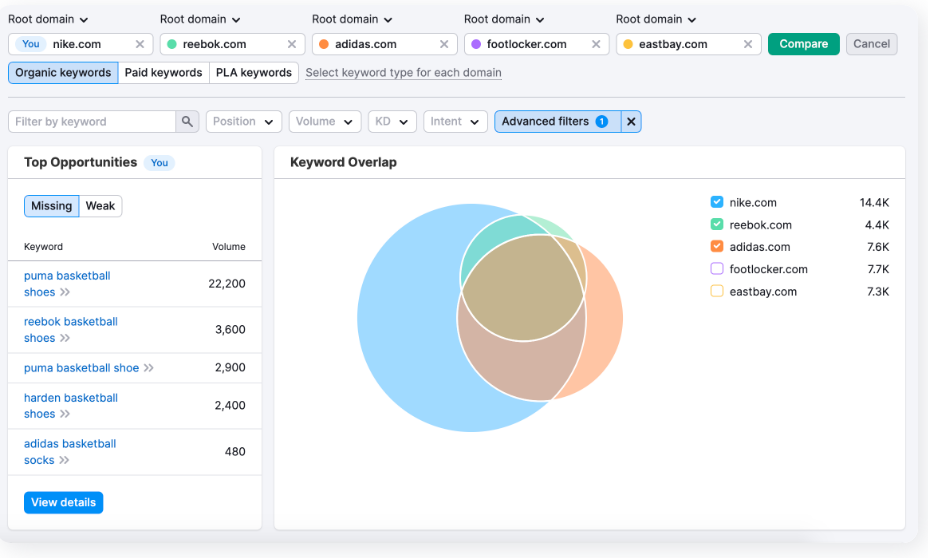This screenshot has height=558, width=928.
Task: Click the purple dot beside footlocker.com
Action: pos(476,44)
